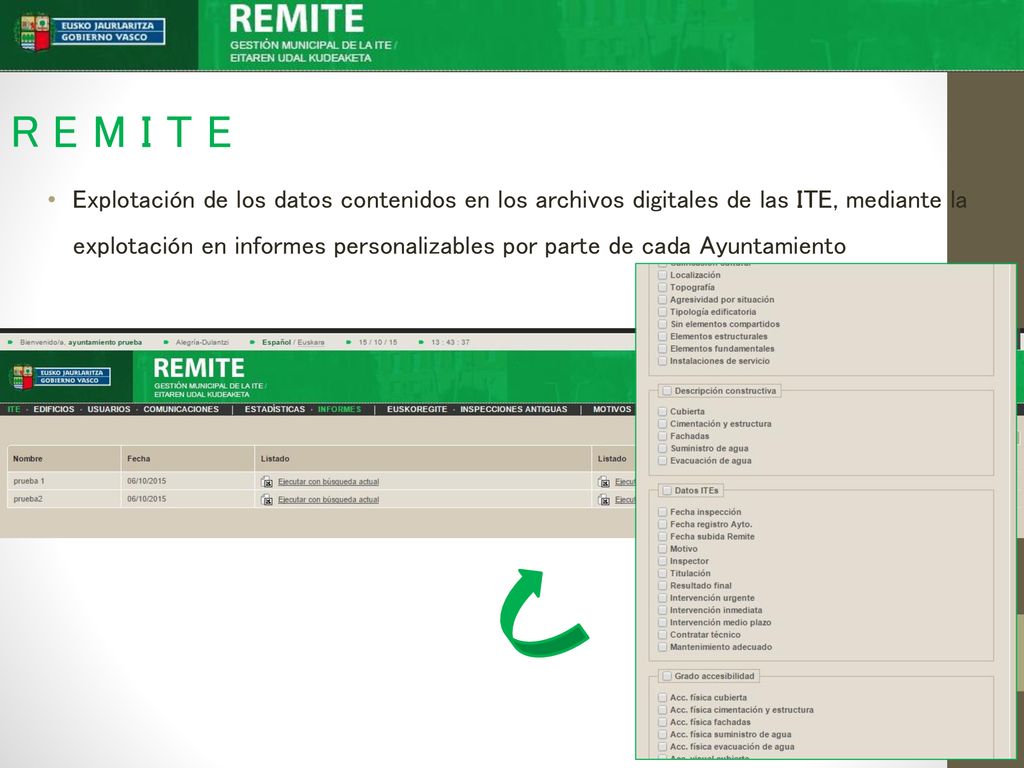Open EUSKOREGITE menu item
This screenshot has width=1024, height=768.
click(x=417, y=409)
